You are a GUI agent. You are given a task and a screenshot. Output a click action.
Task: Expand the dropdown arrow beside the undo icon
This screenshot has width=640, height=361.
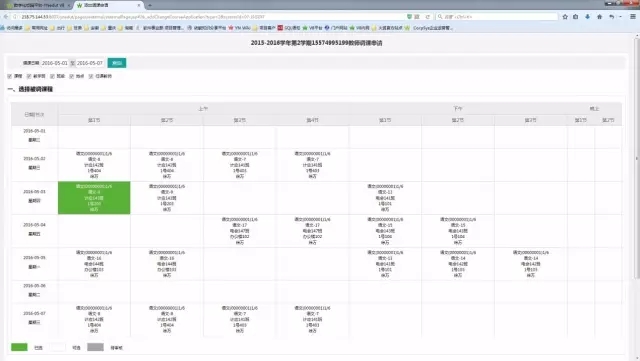tap(620, 17)
